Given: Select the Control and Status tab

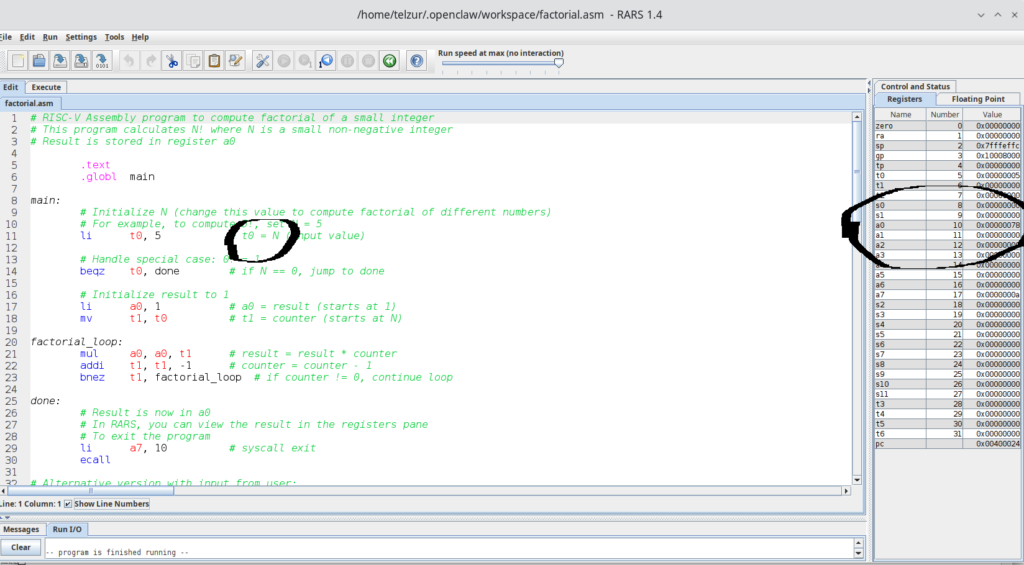Looking at the screenshot, I should [x=915, y=87].
